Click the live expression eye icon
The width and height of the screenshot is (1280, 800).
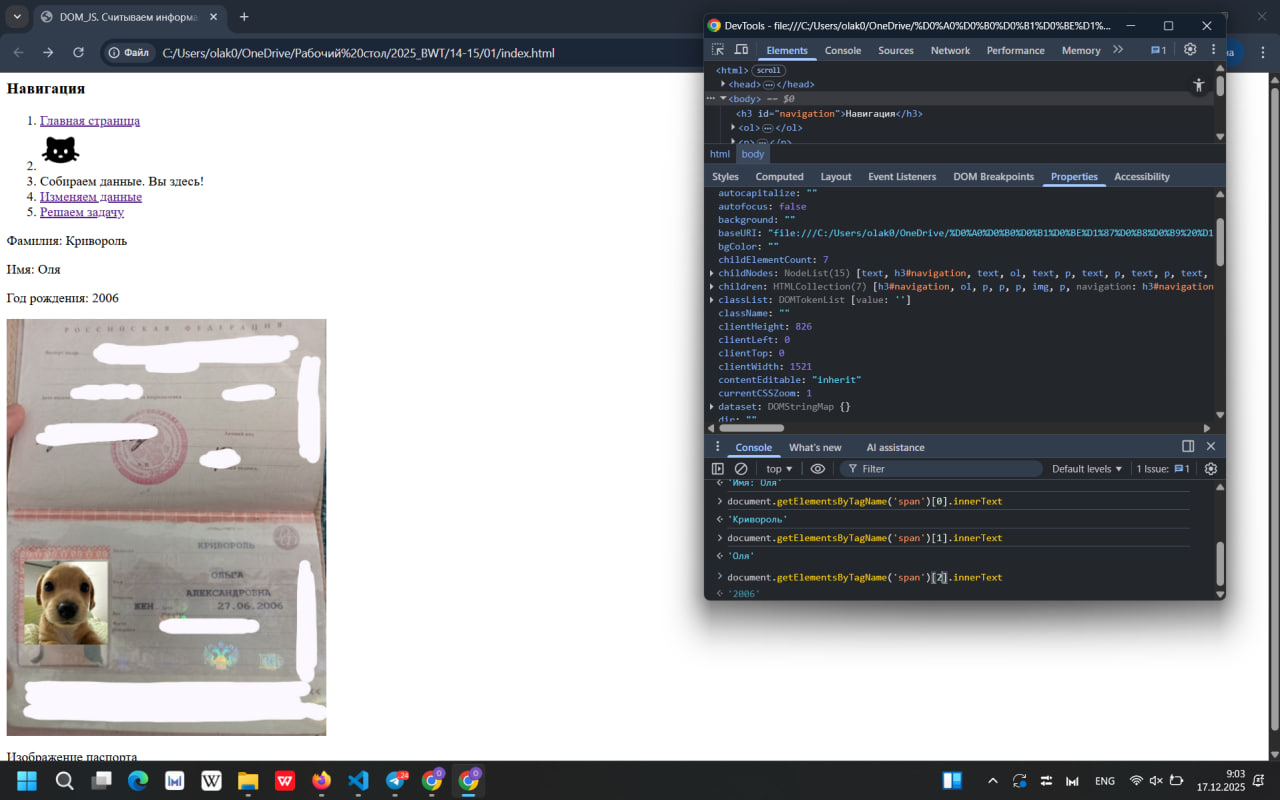pyautogui.click(x=818, y=469)
